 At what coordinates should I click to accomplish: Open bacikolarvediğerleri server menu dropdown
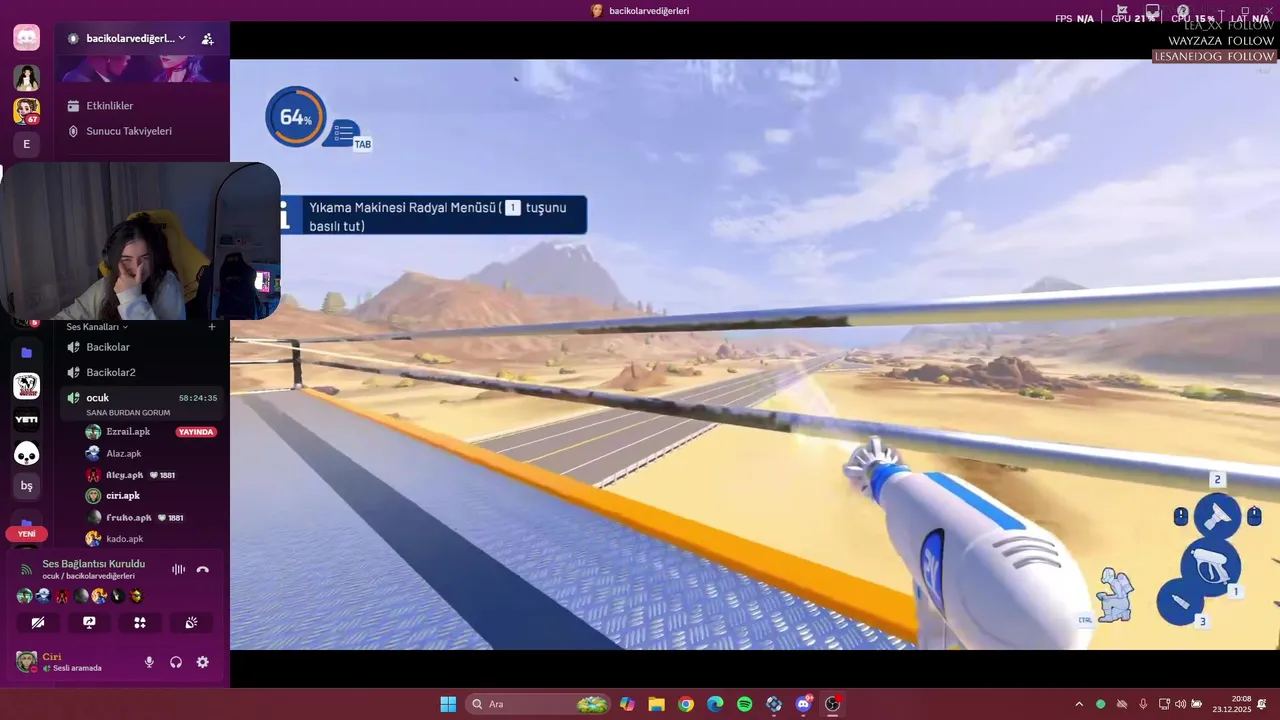(127, 38)
